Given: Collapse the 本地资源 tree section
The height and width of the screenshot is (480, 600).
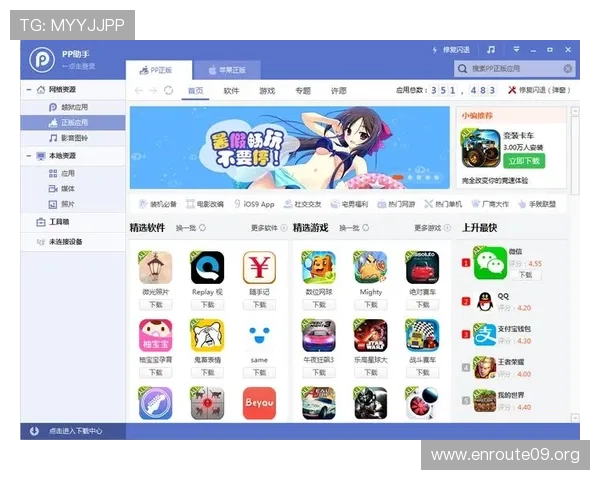Looking at the screenshot, I should point(29,156).
